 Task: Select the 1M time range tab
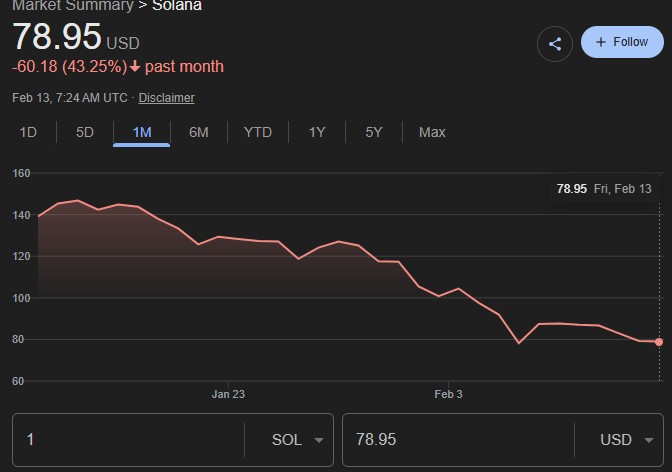(142, 132)
